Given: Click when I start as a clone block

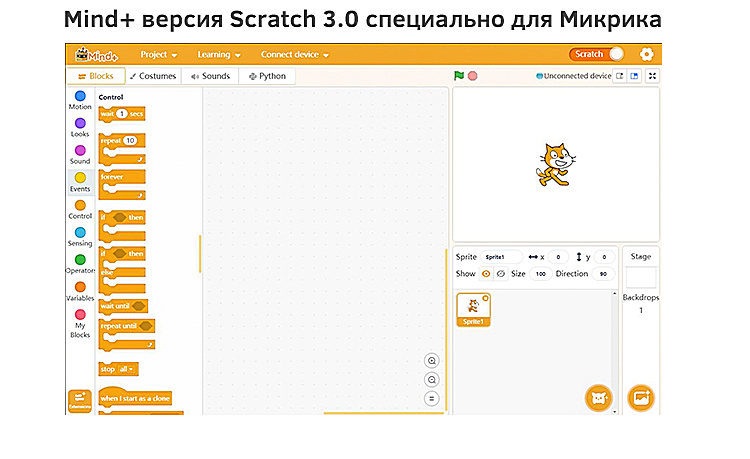Looking at the screenshot, I should (135, 398).
